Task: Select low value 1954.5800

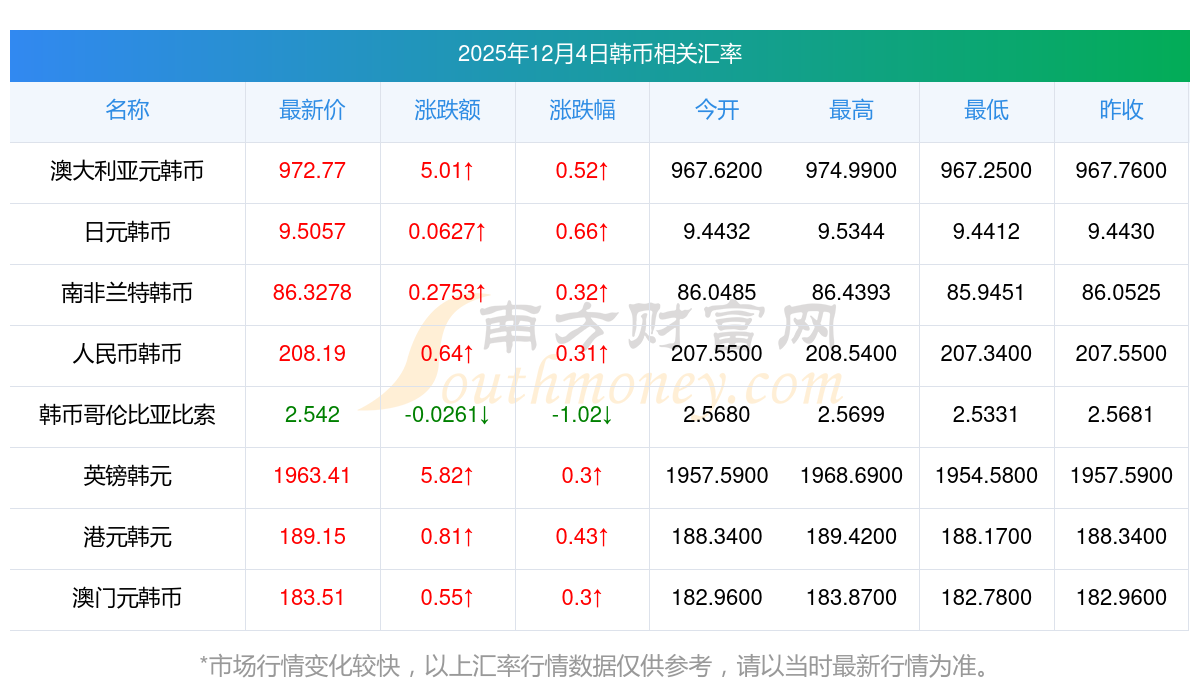Action: click(986, 476)
